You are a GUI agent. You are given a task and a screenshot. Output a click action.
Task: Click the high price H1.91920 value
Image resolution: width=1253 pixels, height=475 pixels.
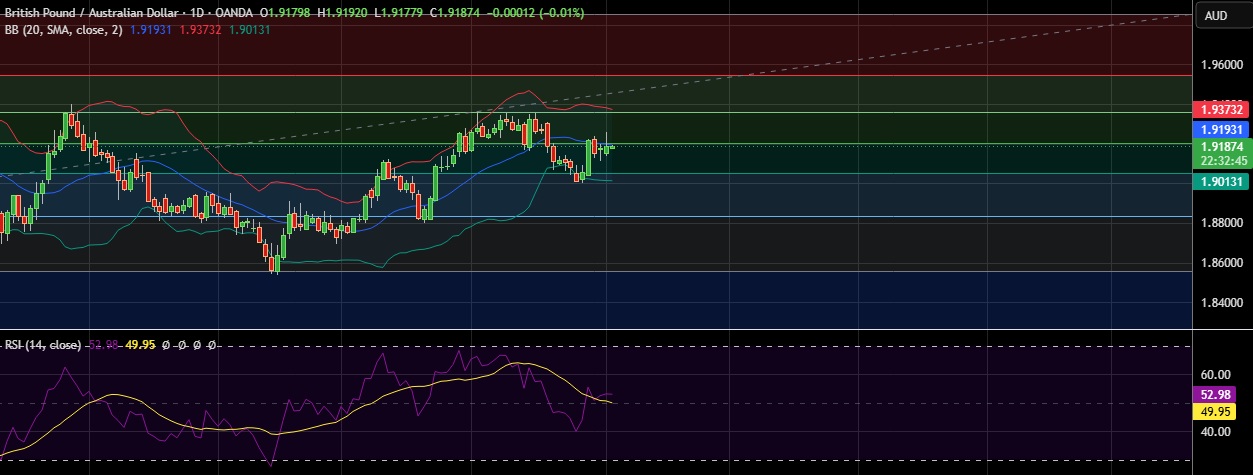[x=344, y=13]
